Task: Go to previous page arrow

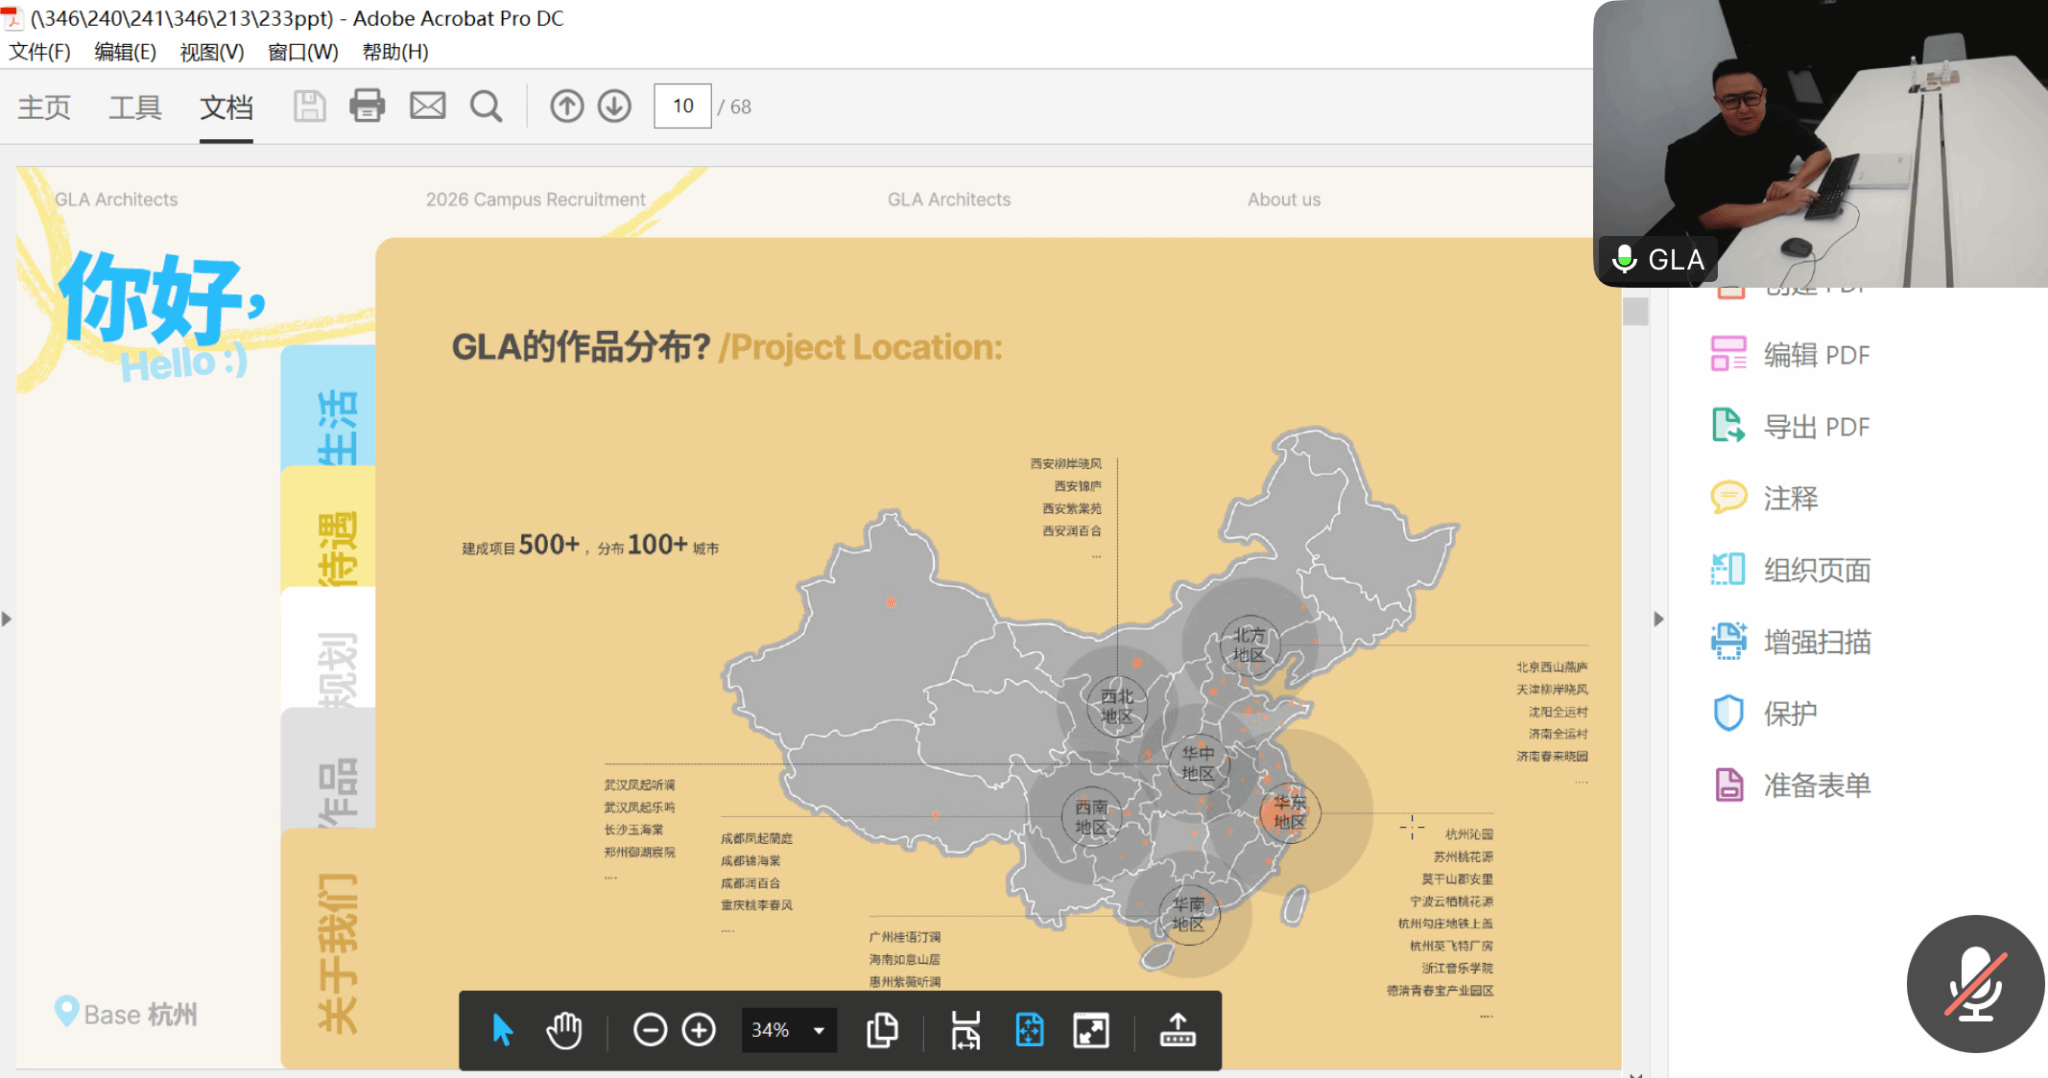Action: tap(567, 106)
